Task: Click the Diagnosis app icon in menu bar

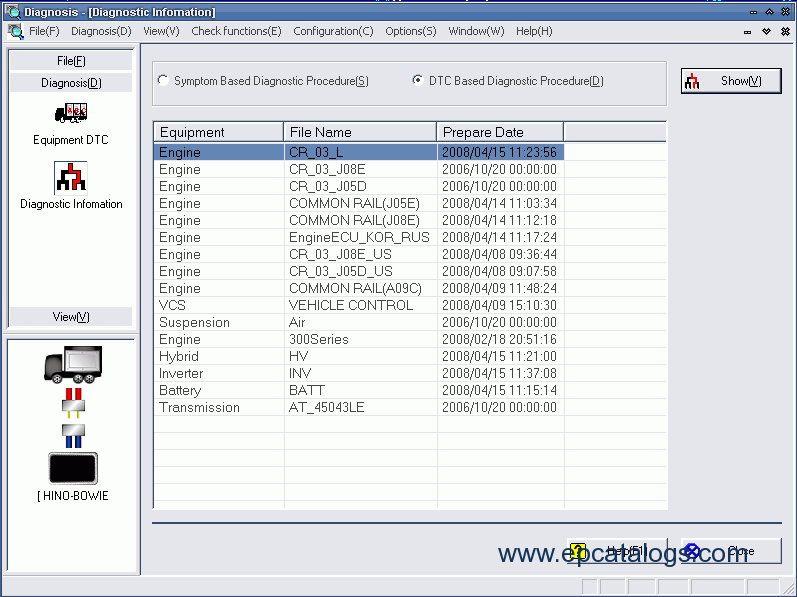Action: 16,31
